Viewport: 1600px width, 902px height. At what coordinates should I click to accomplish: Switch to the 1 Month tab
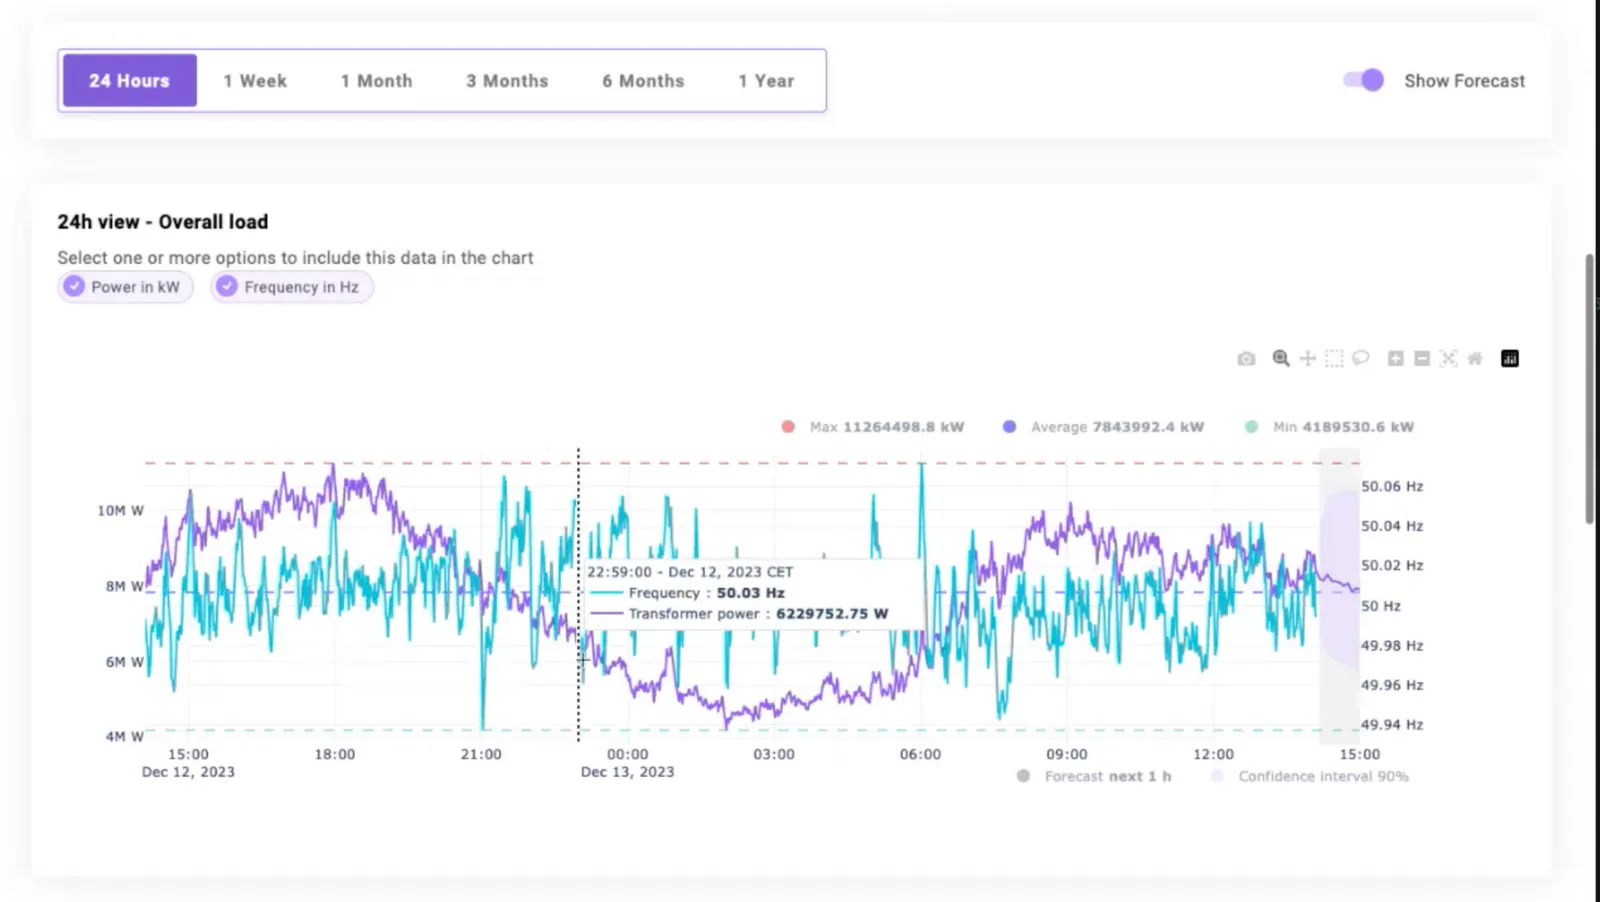click(x=376, y=80)
